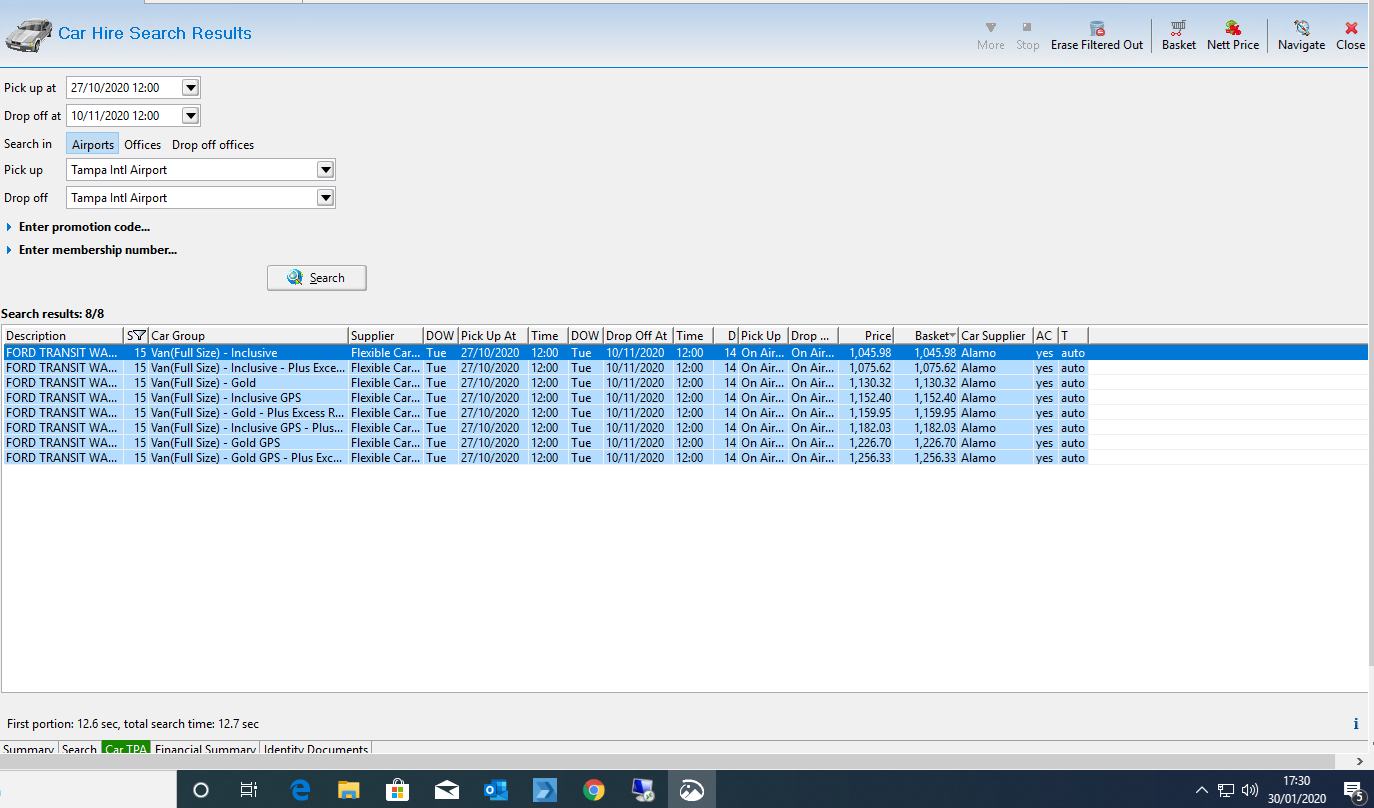1374x808 pixels.
Task: Click the Search results: 8/8 label
Action: (53, 314)
